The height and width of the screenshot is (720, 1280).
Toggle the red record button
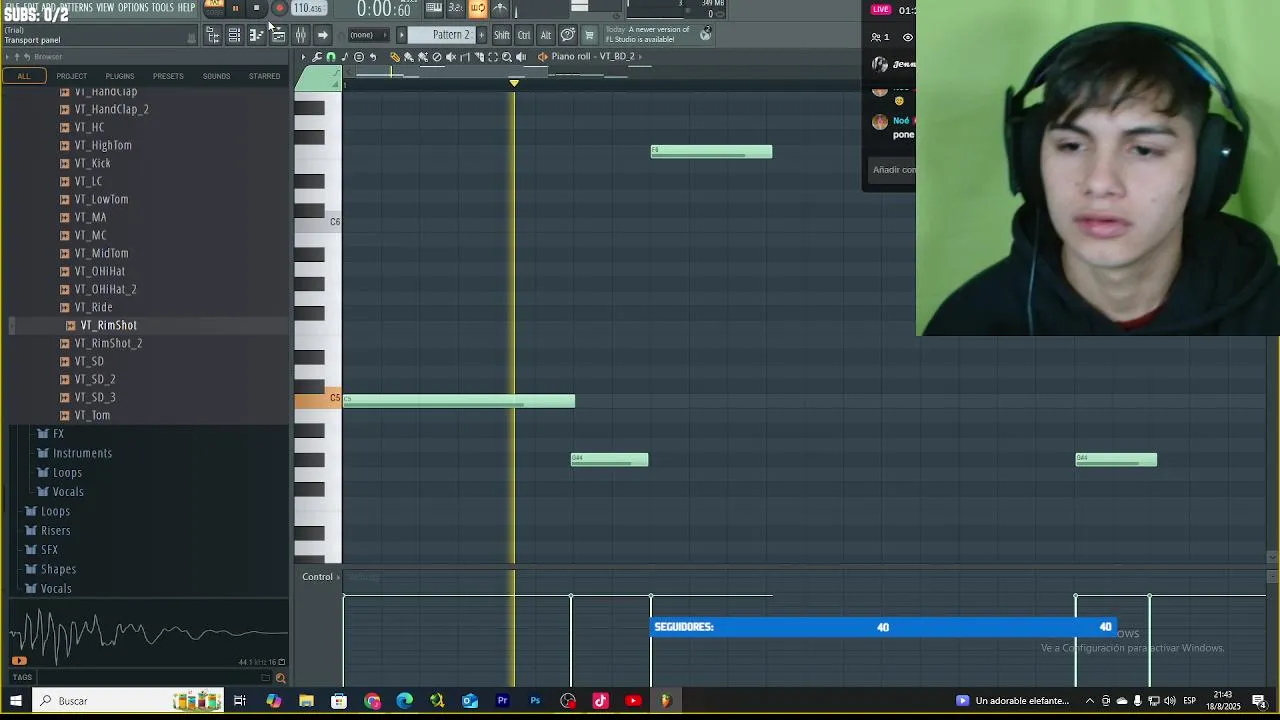279,8
